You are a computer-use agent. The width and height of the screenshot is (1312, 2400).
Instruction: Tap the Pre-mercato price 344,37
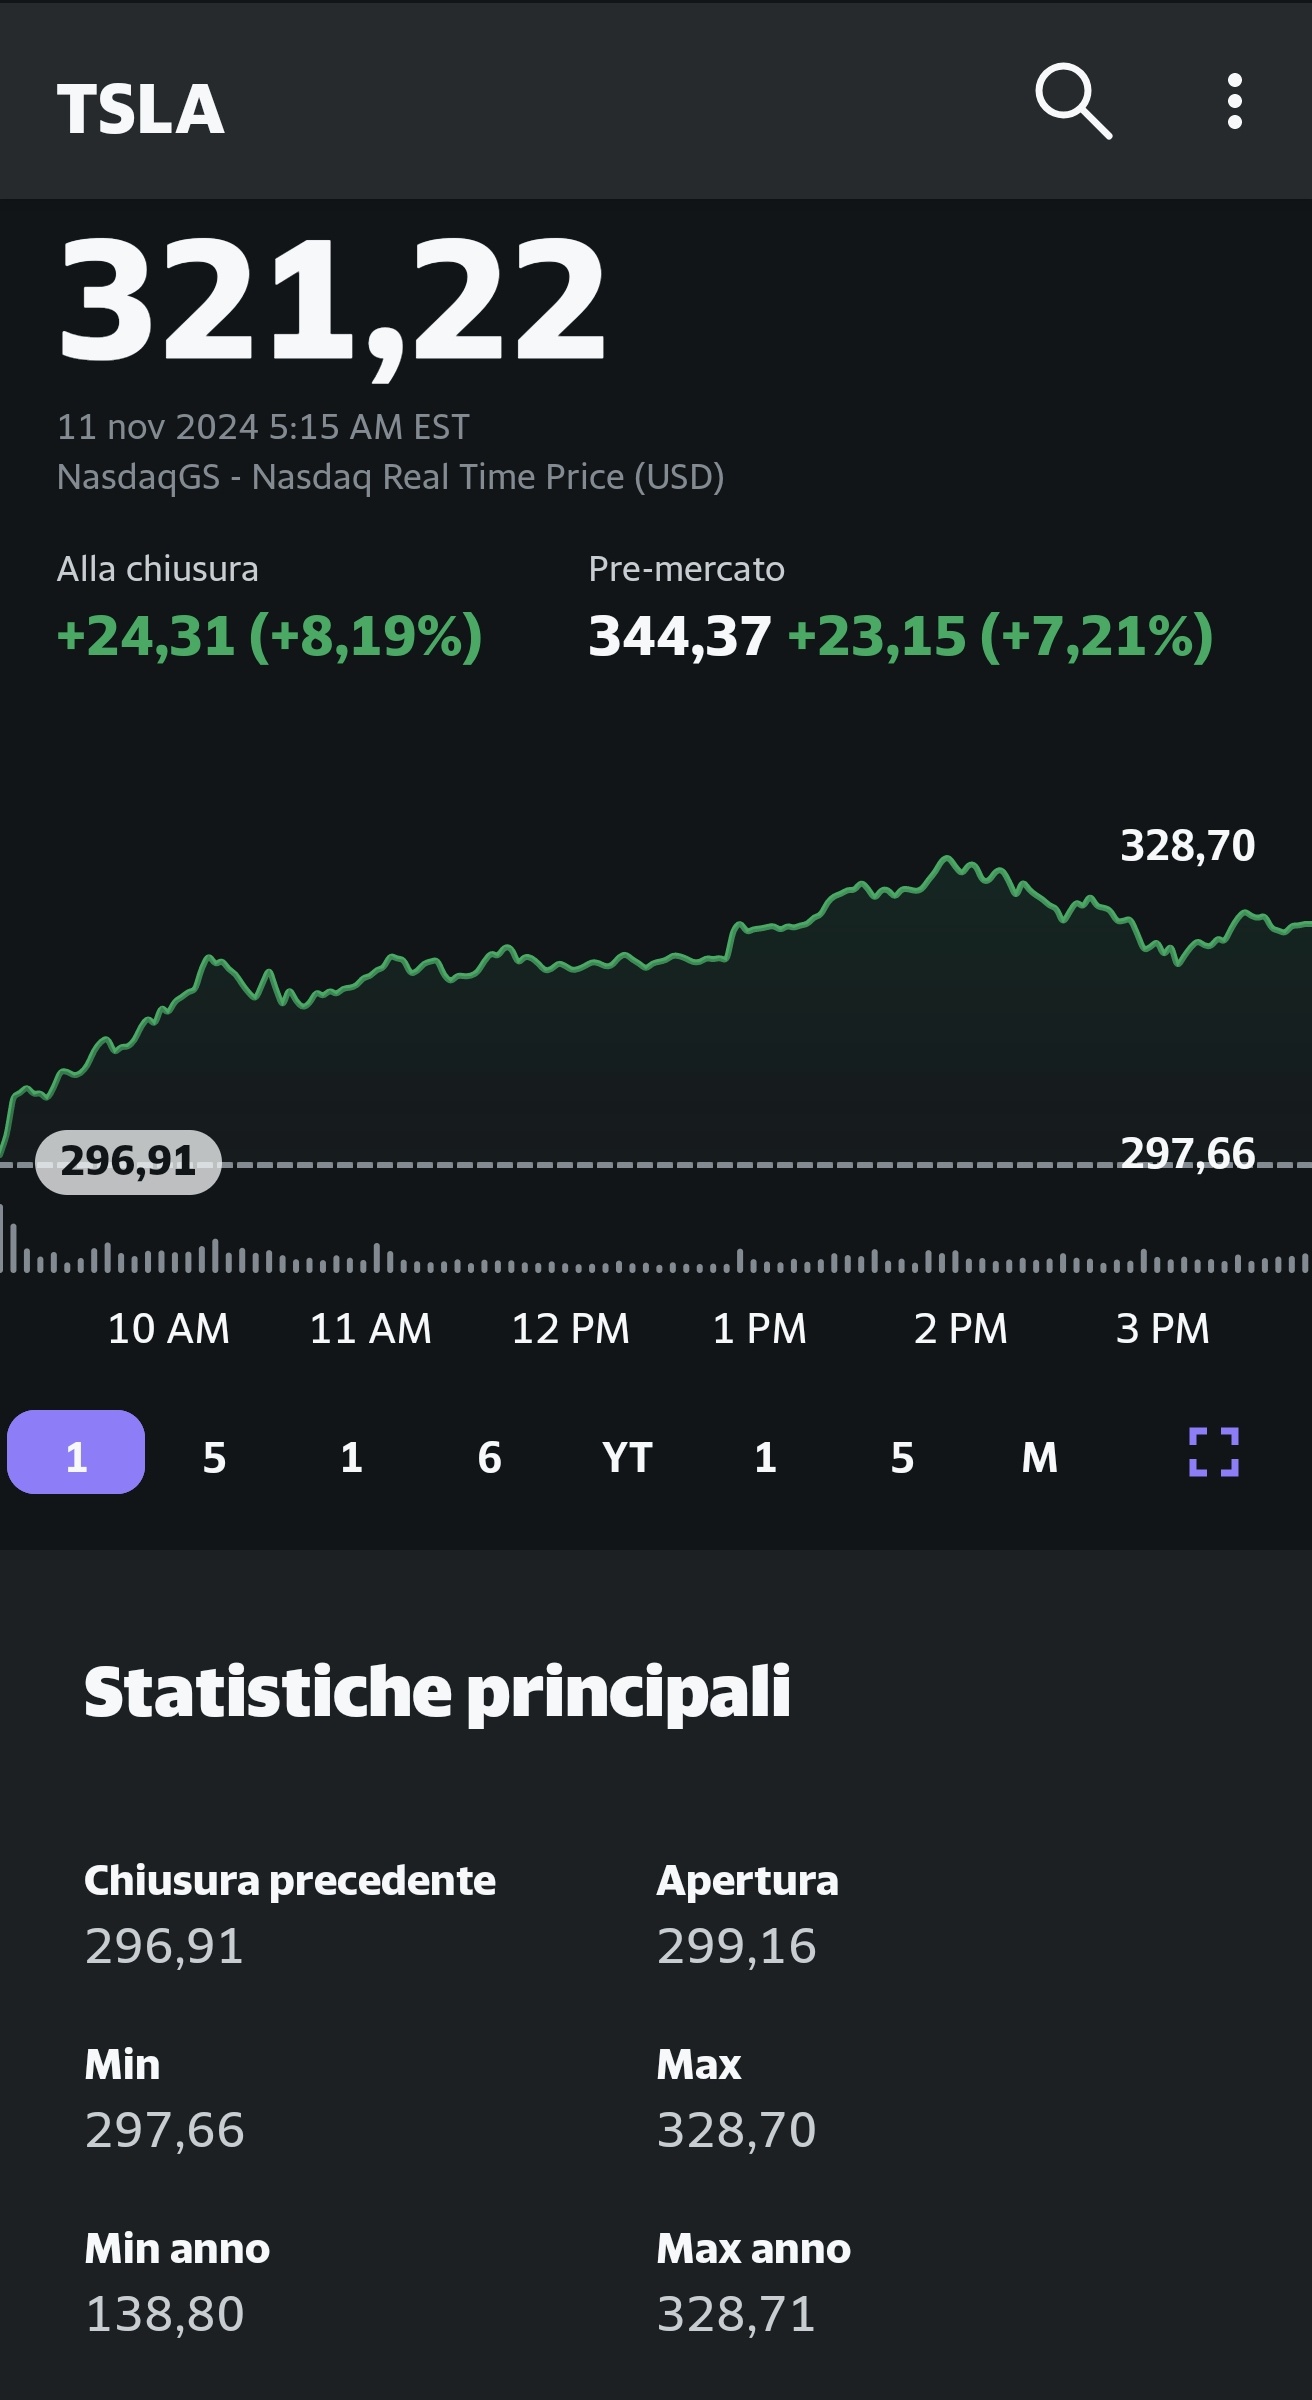(680, 636)
